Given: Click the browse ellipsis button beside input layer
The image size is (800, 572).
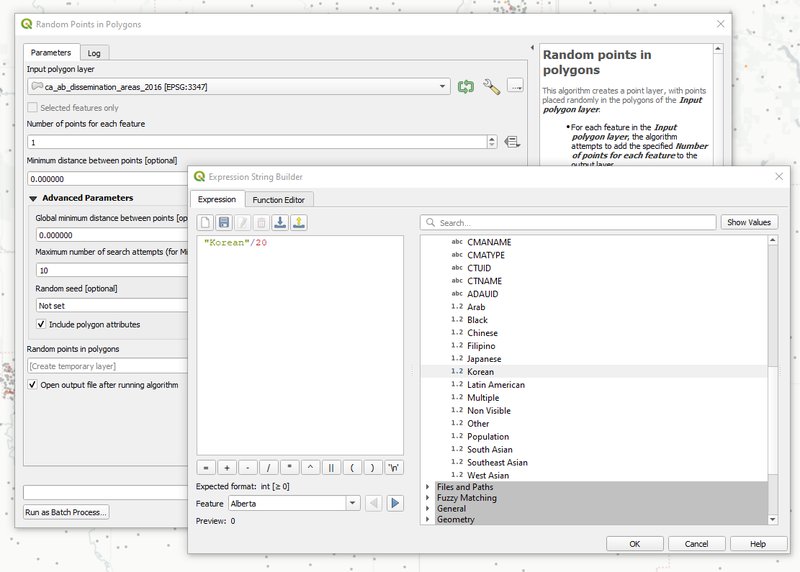Looking at the screenshot, I should coord(515,86).
